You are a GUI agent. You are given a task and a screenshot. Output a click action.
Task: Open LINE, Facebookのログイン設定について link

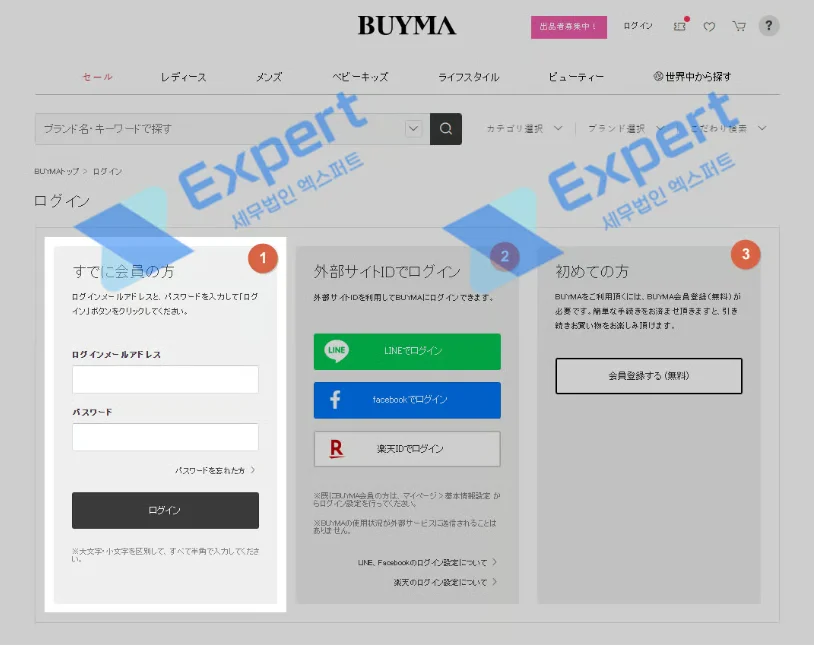427,562
